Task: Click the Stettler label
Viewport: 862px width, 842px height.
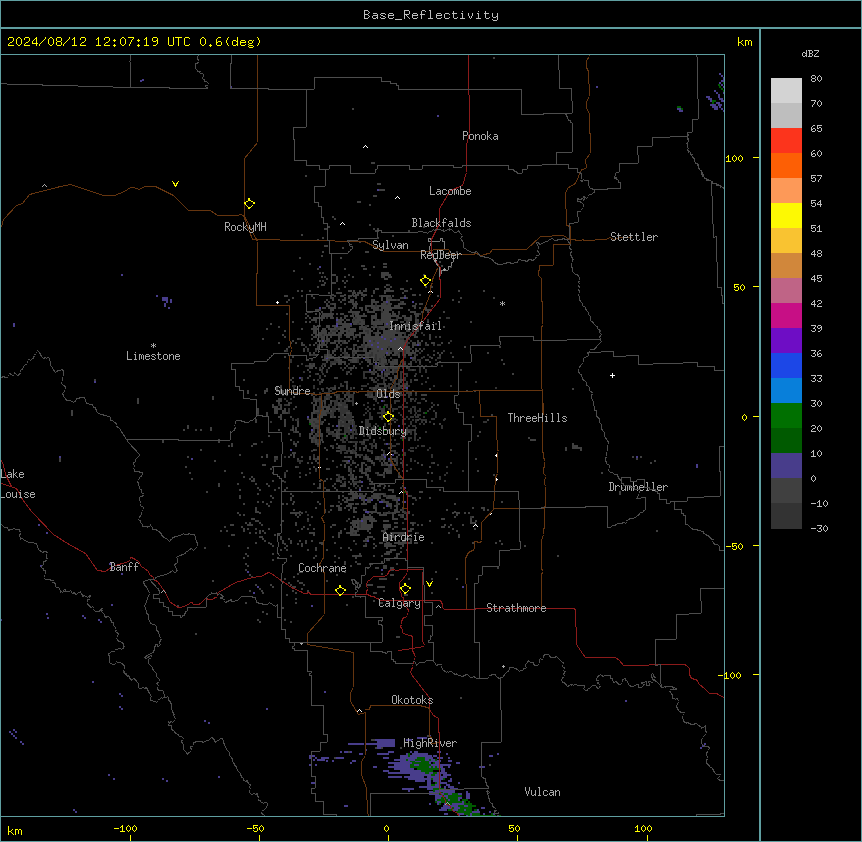Action: point(634,237)
